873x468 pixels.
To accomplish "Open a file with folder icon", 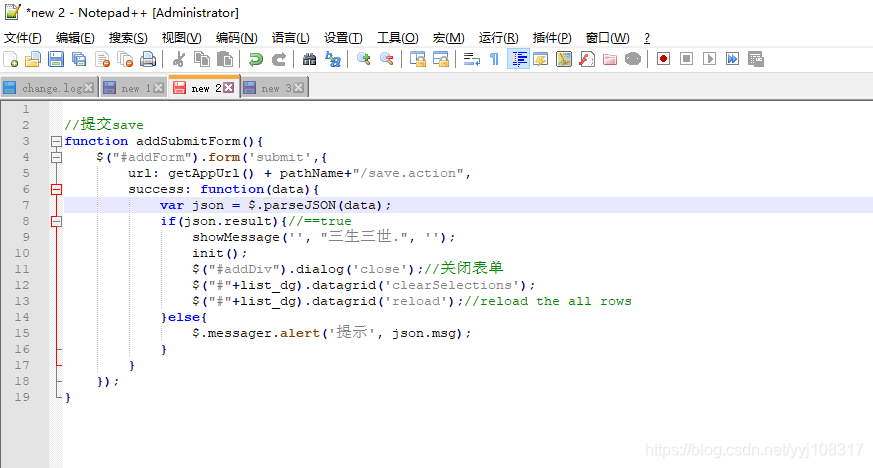I will (x=33, y=59).
